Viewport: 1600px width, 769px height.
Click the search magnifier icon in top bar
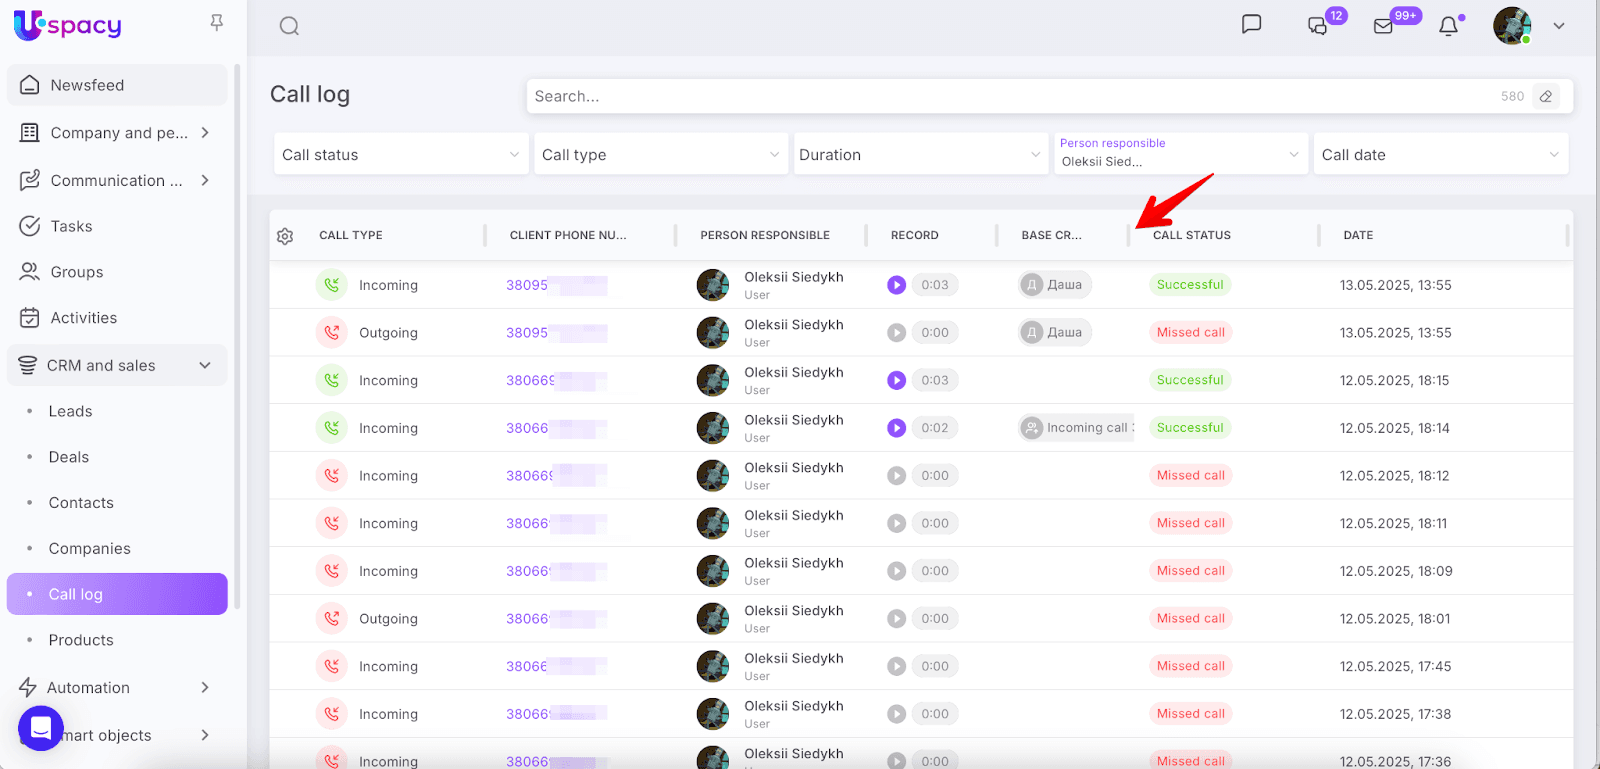click(289, 26)
